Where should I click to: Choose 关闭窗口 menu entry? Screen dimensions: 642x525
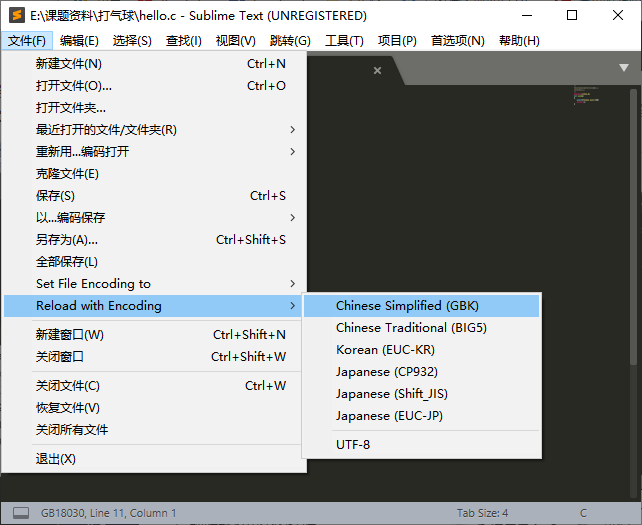coord(154,357)
